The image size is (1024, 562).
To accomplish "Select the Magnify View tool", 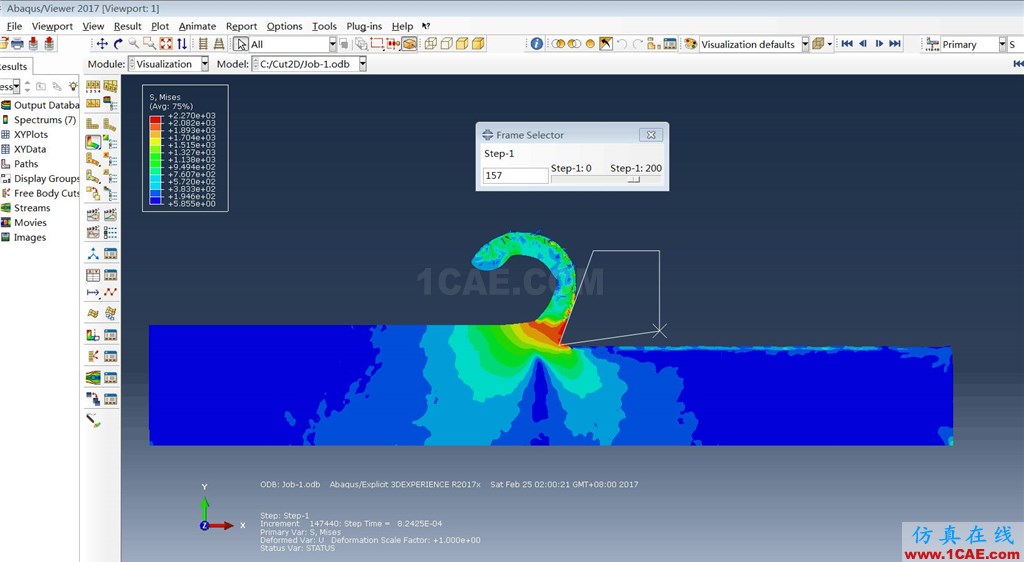I will [134, 44].
